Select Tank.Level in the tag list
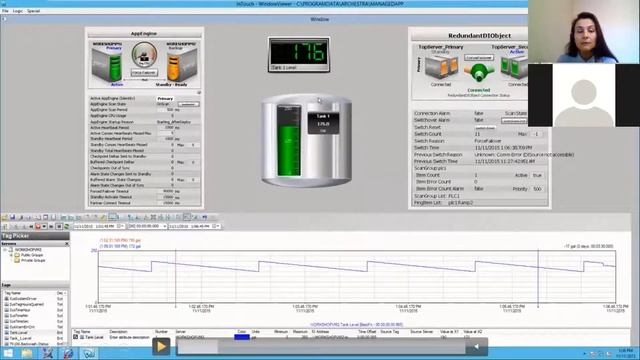The image size is (640, 360). pyautogui.click(x=18, y=333)
